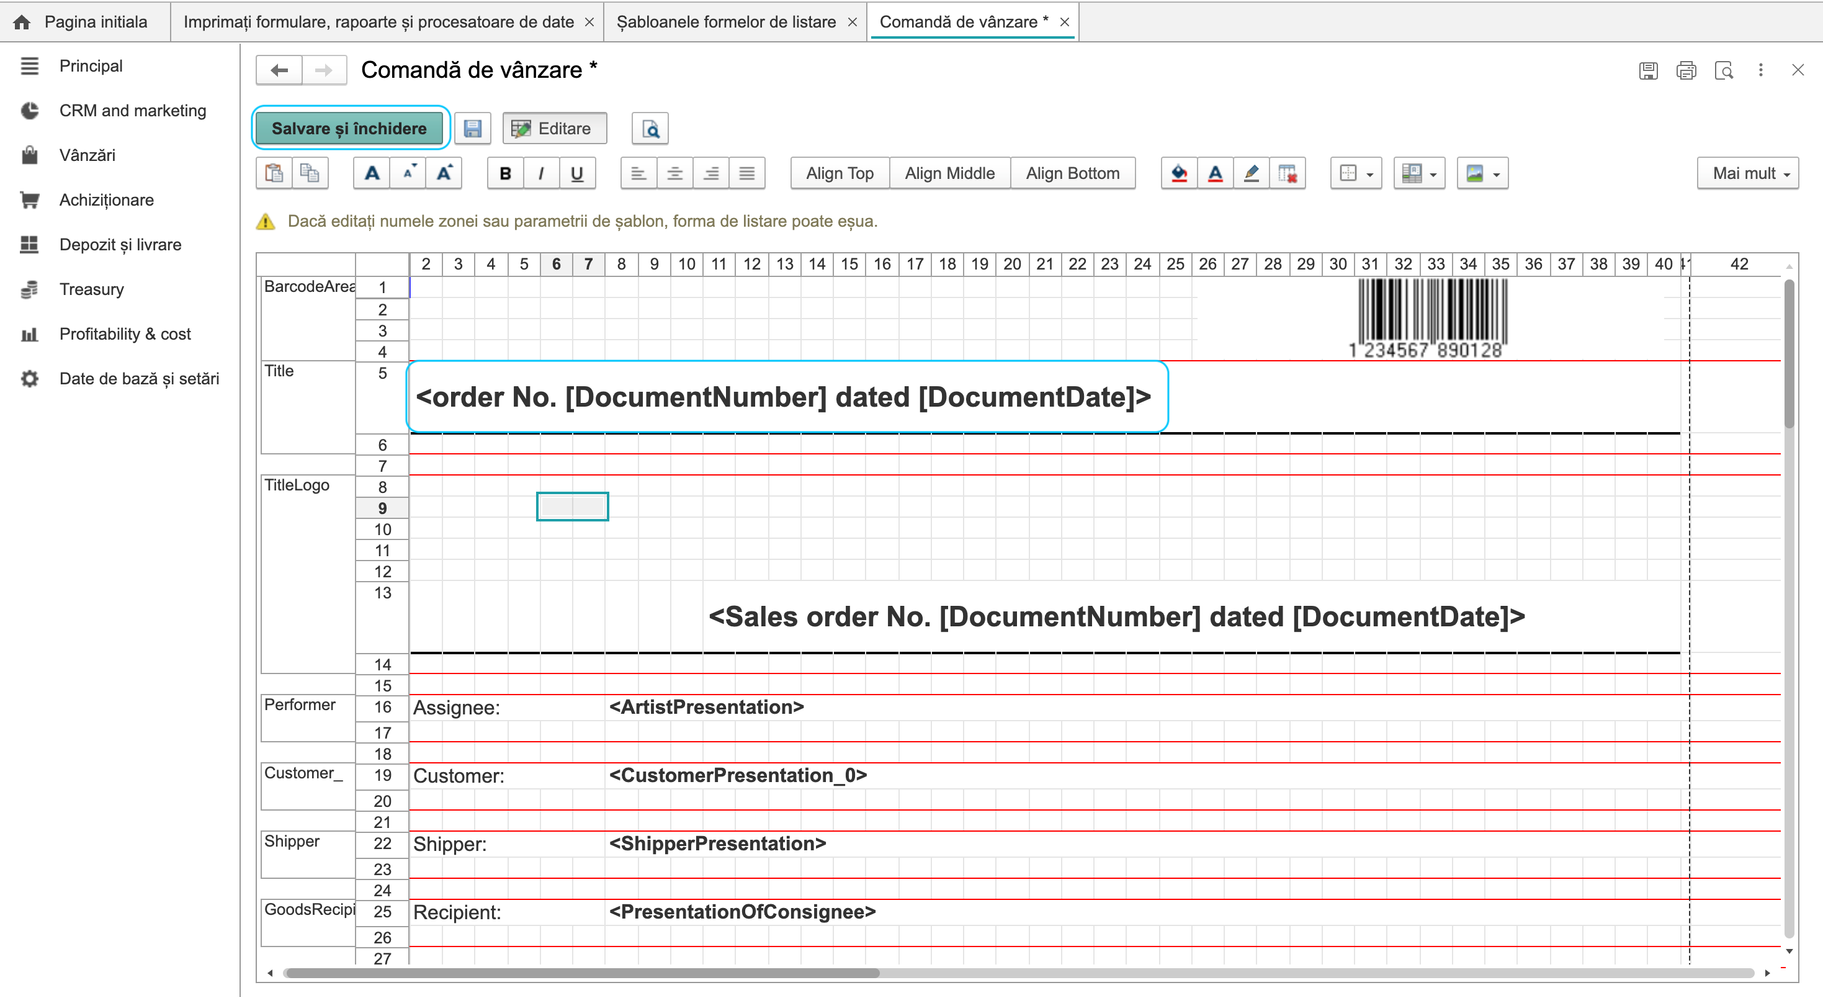
Task: Align text right icon
Action: [x=711, y=173]
